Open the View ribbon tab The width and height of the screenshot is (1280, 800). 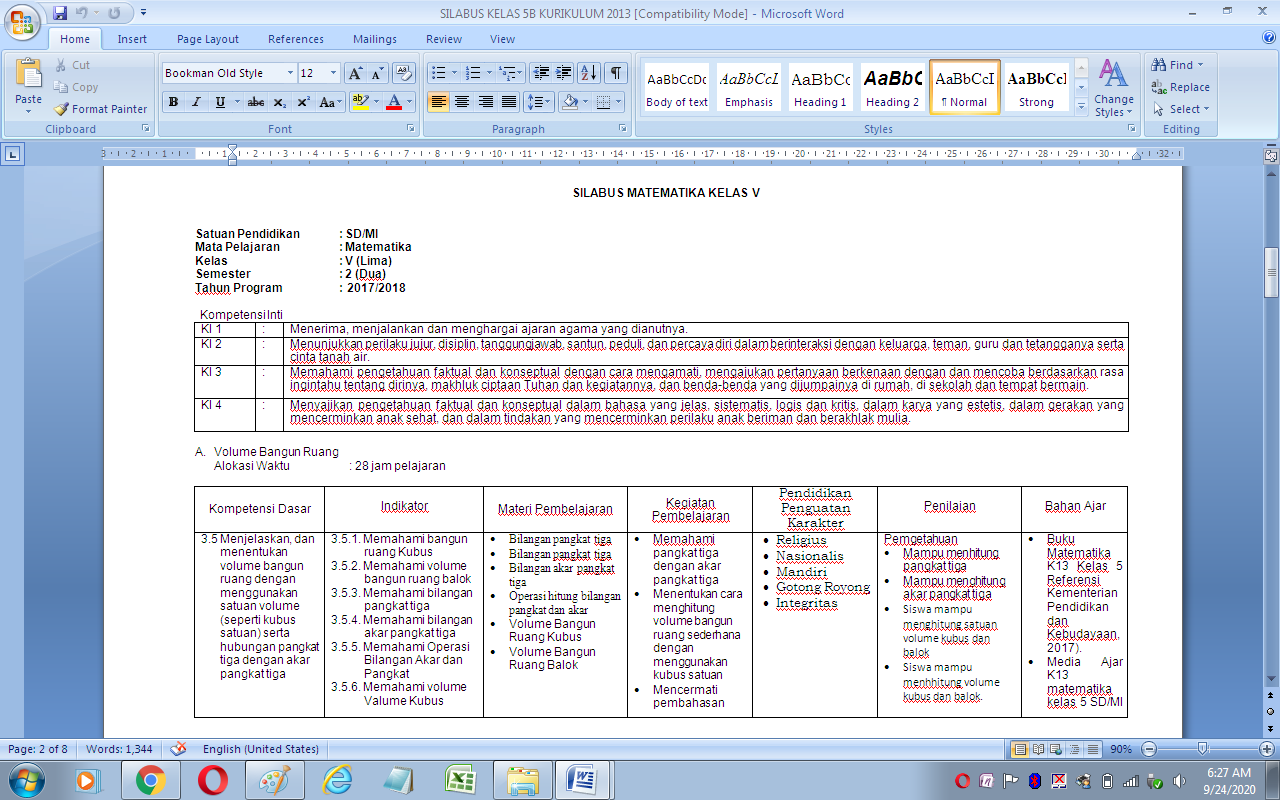click(503, 39)
